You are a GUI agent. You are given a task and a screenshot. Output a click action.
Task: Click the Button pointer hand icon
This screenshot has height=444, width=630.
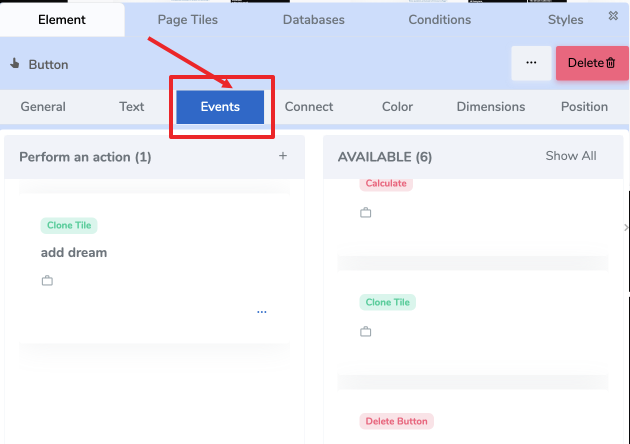pyautogui.click(x=15, y=63)
